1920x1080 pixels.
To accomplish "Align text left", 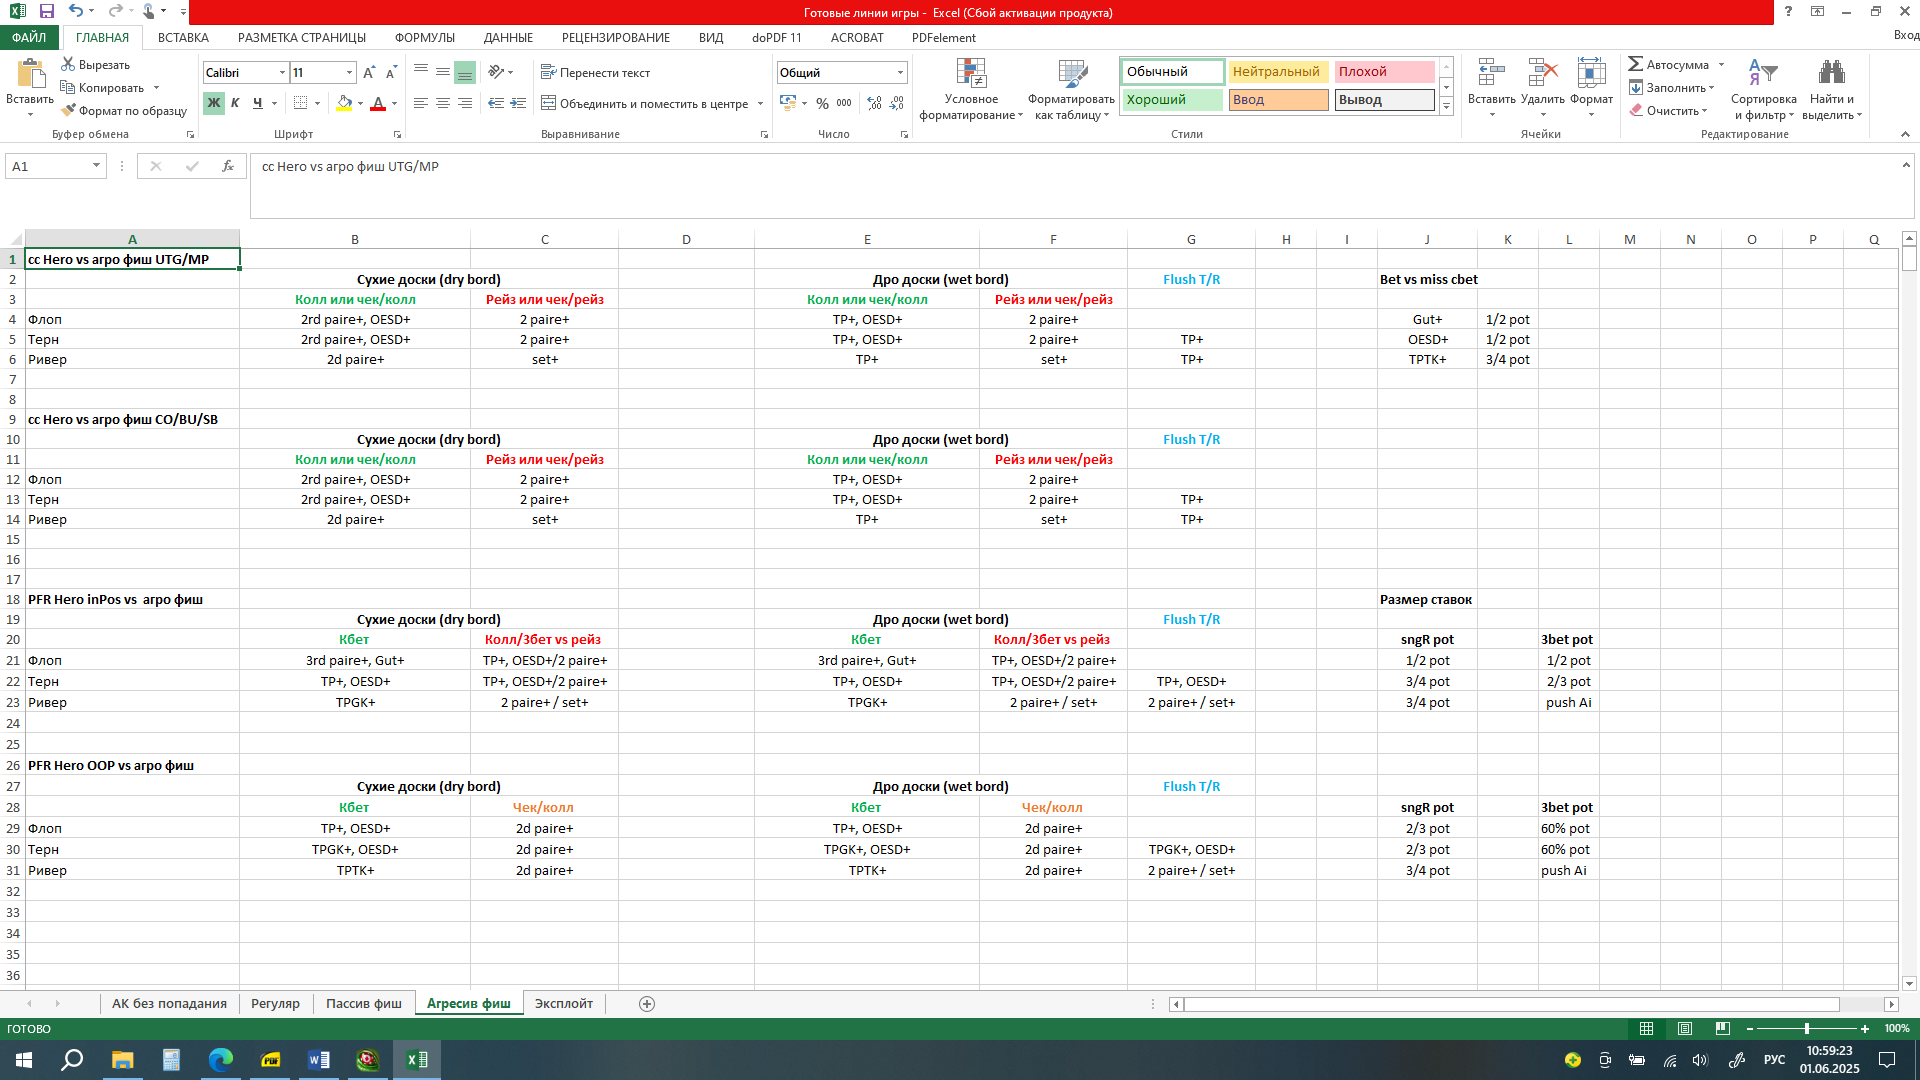I will (x=420, y=103).
